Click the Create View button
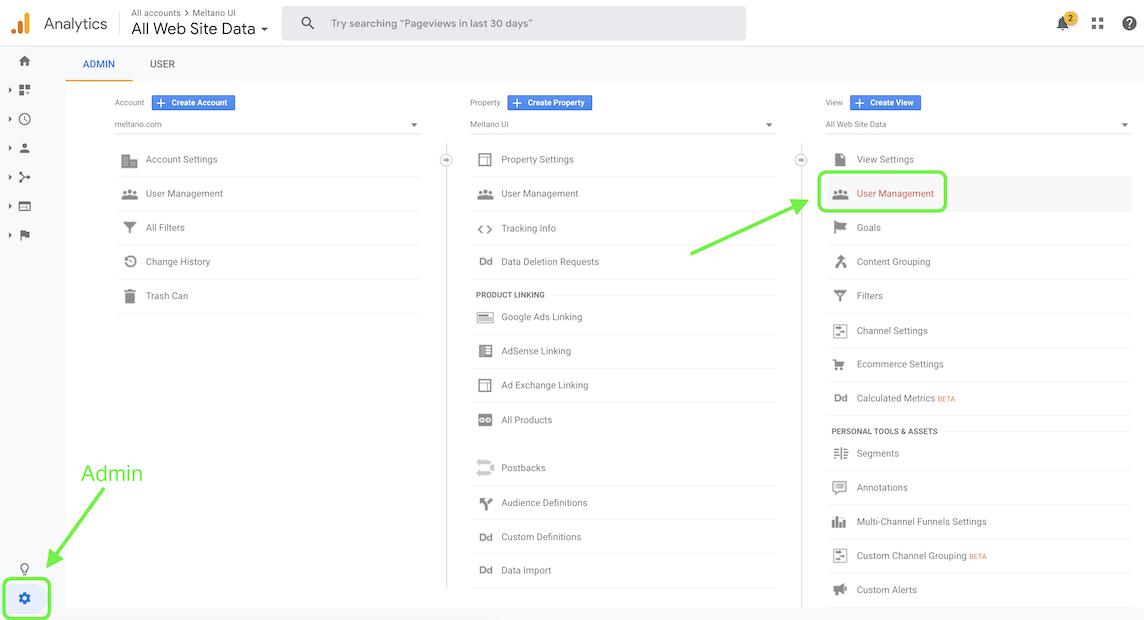The image size is (1144, 620). [x=885, y=102]
